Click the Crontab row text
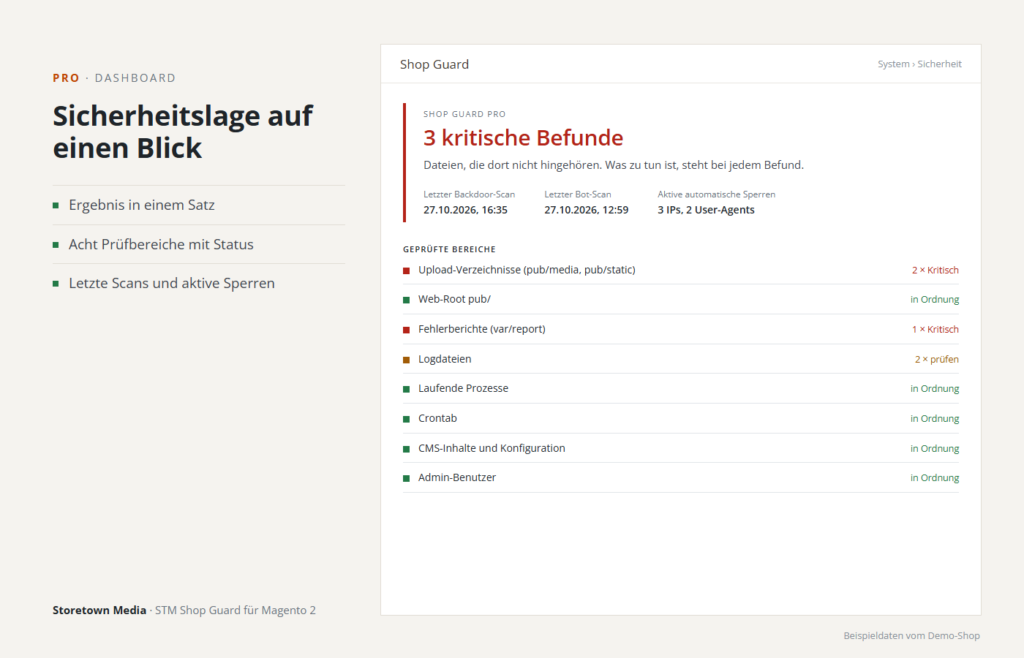This screenshot has height=658, width=1024. coord(438,418)
